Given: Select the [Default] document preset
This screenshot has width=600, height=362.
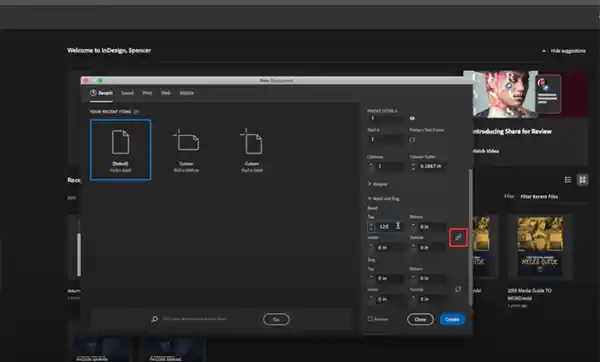Looking at the screenshot, I should 121,150.
